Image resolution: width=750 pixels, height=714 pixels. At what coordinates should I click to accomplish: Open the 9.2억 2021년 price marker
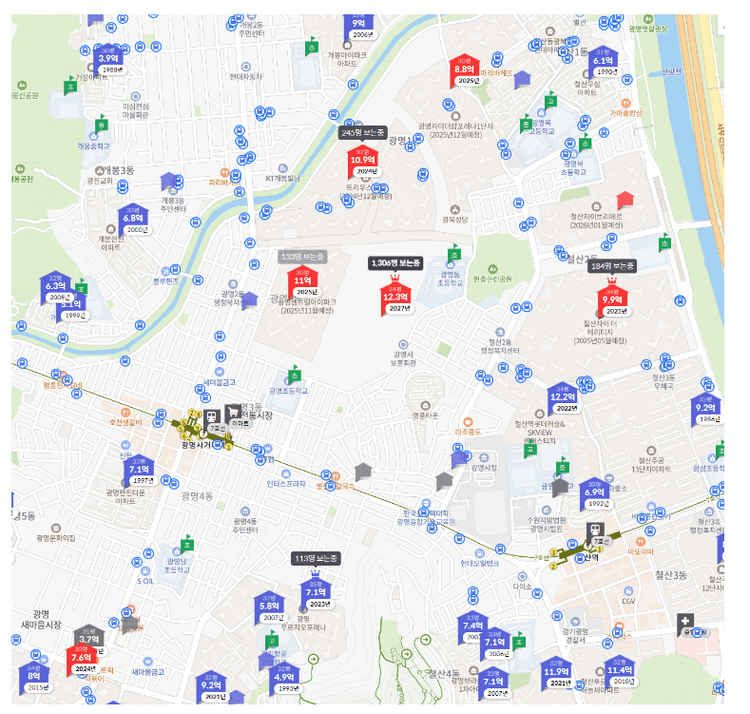[211, 686]
